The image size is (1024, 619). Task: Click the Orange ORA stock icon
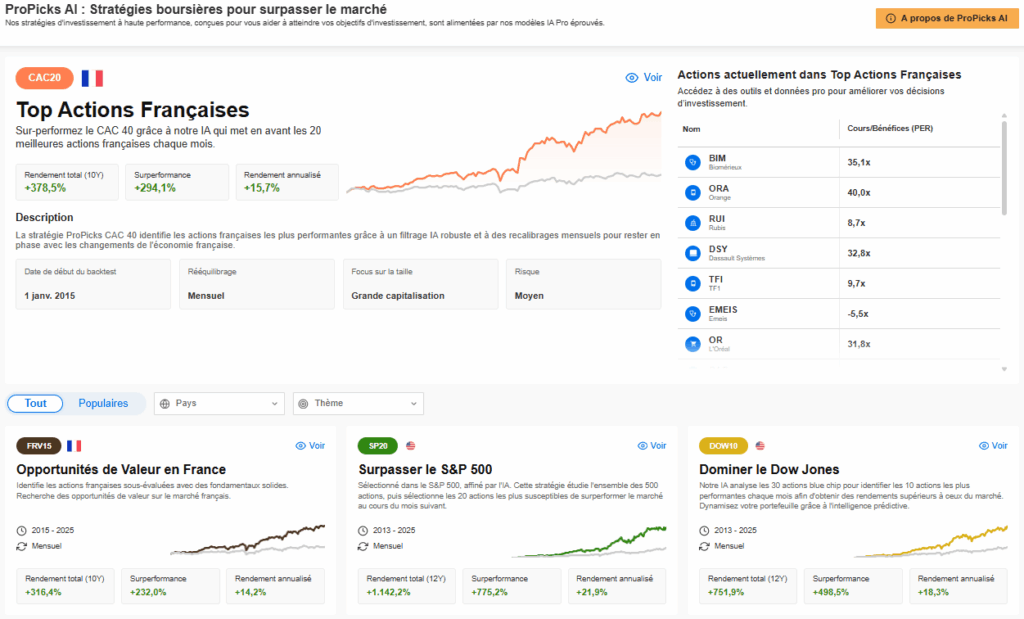coord(692,192)
